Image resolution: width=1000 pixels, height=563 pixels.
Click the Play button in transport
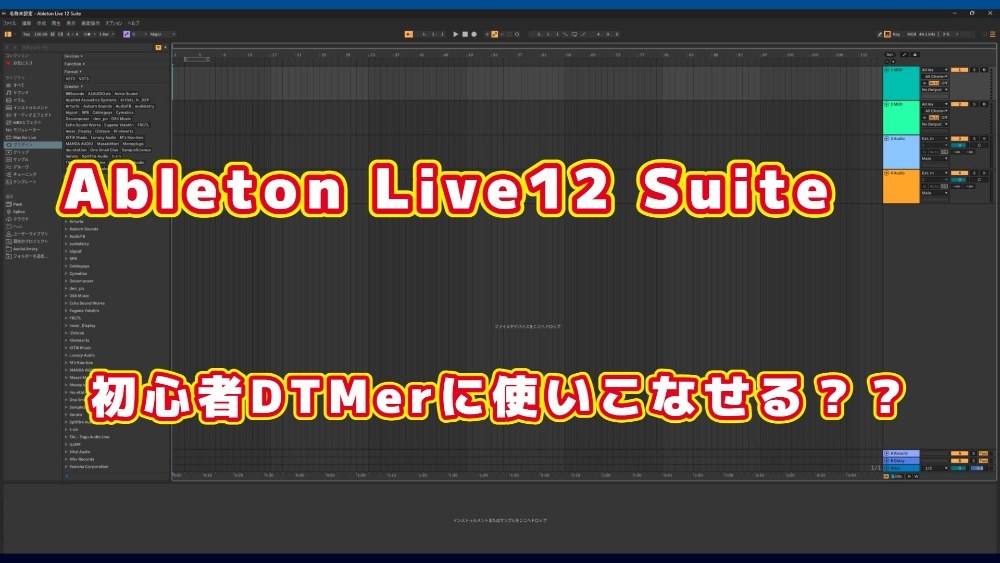pyautogui.click(x=455, y=34)
